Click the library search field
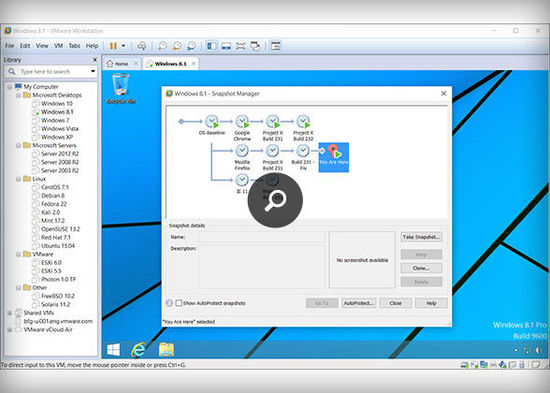Screen dimensions: 550x393 50,72
